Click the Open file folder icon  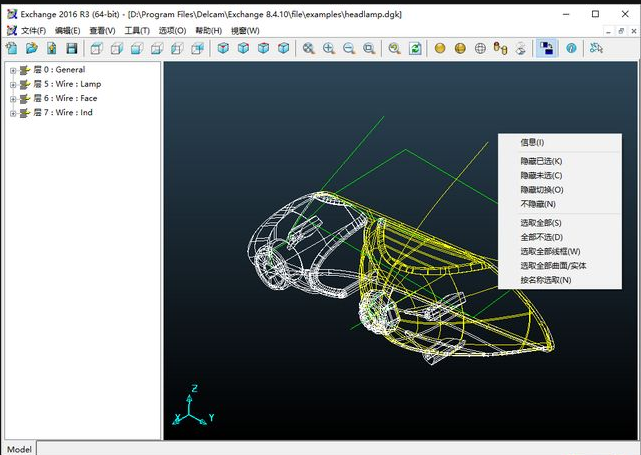click(x=32, y=48)
